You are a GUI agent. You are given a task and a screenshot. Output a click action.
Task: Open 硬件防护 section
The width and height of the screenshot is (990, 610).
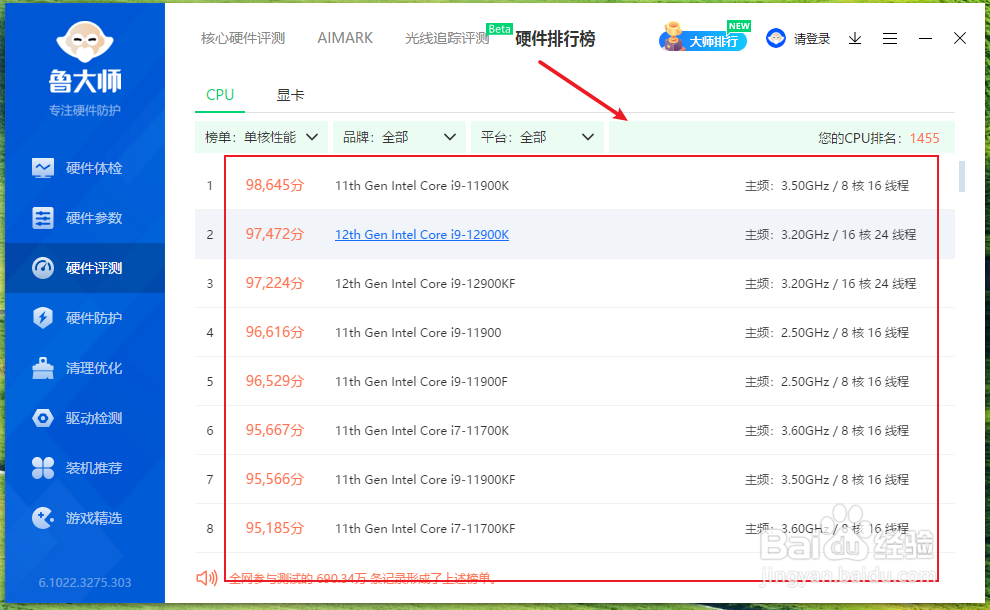(85, 318)
